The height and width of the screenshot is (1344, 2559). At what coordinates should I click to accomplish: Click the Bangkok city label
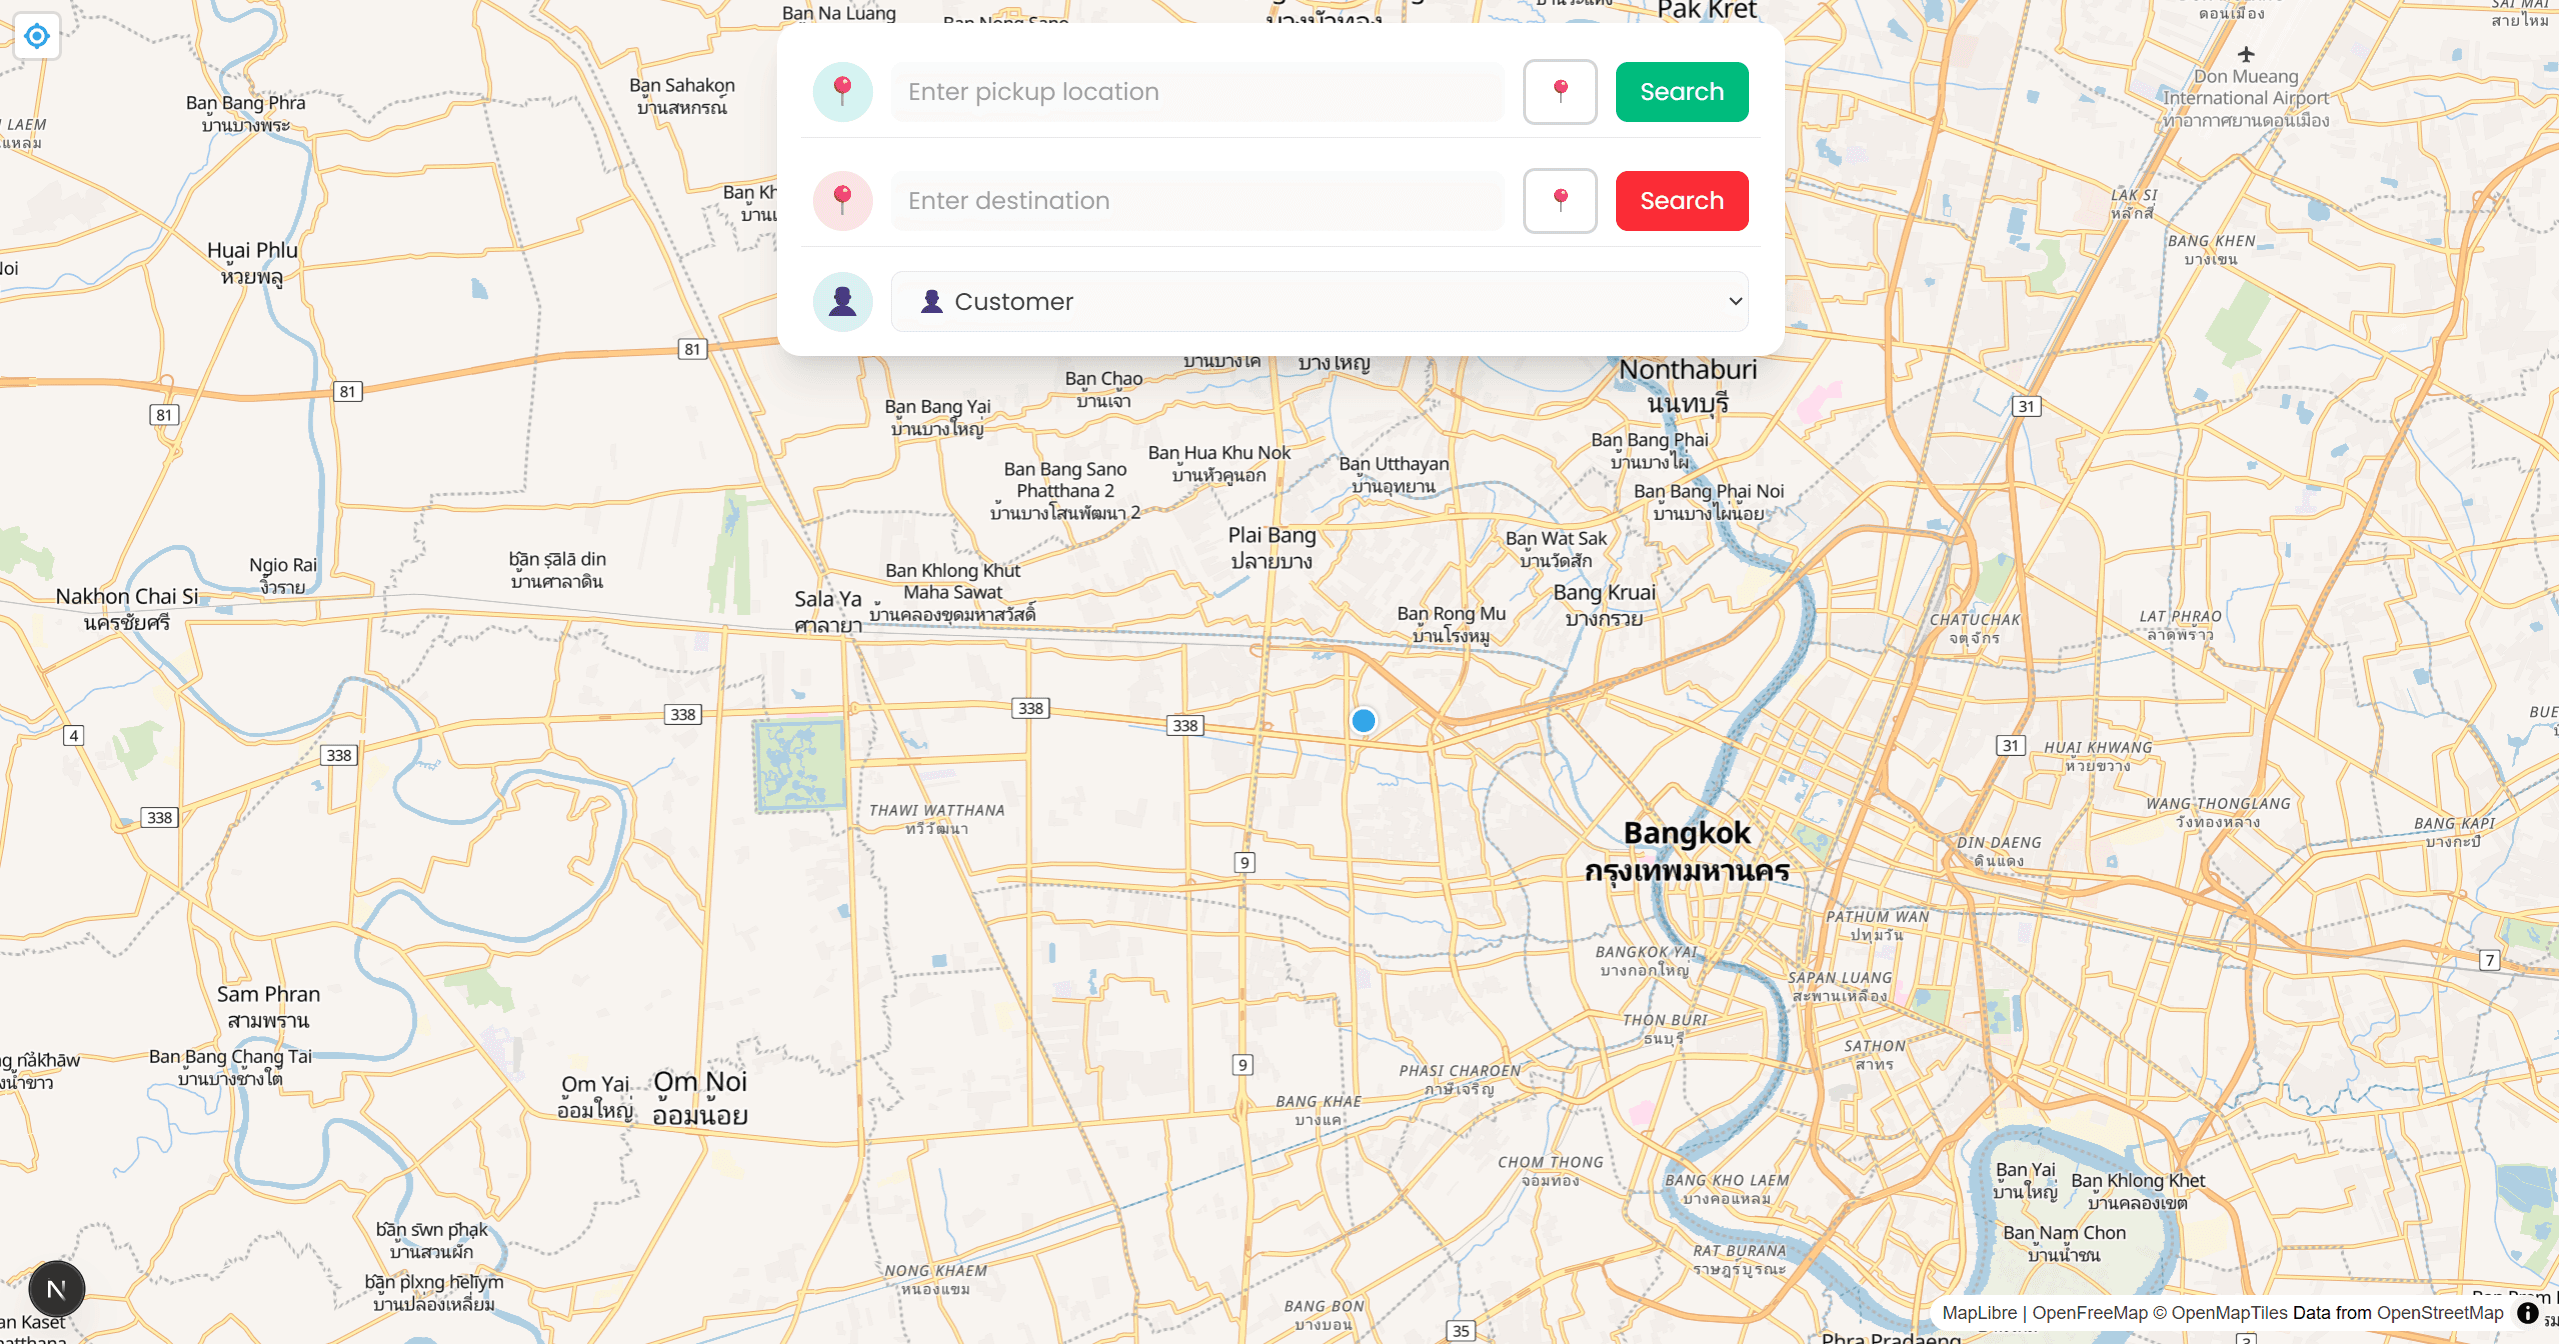point(1687,851)
